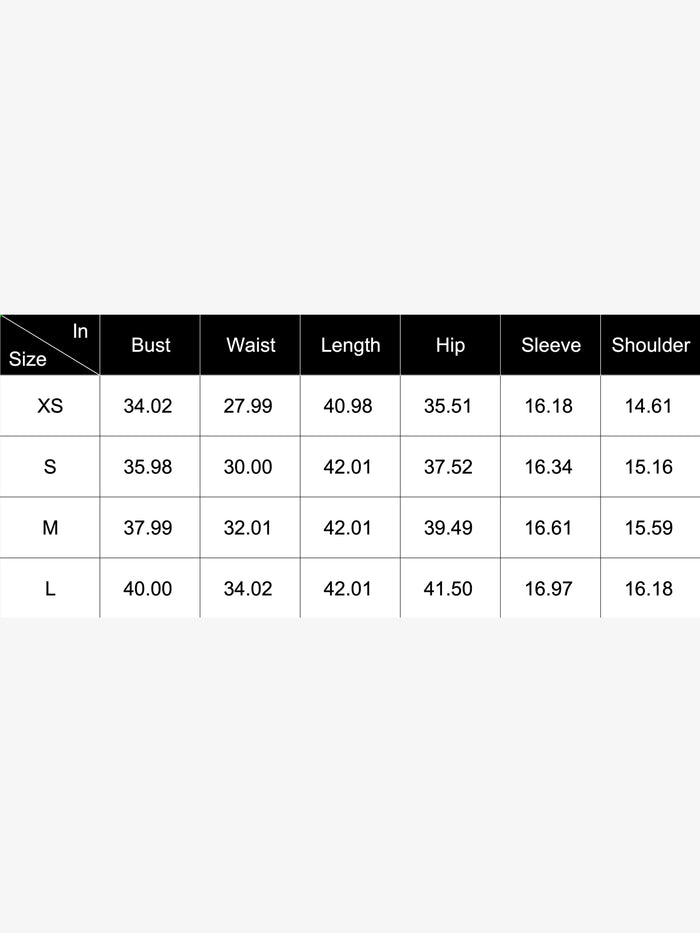The image size is (700, 933).
Task: Click the XS shoulder value 14.61
Action: [649, 406]
